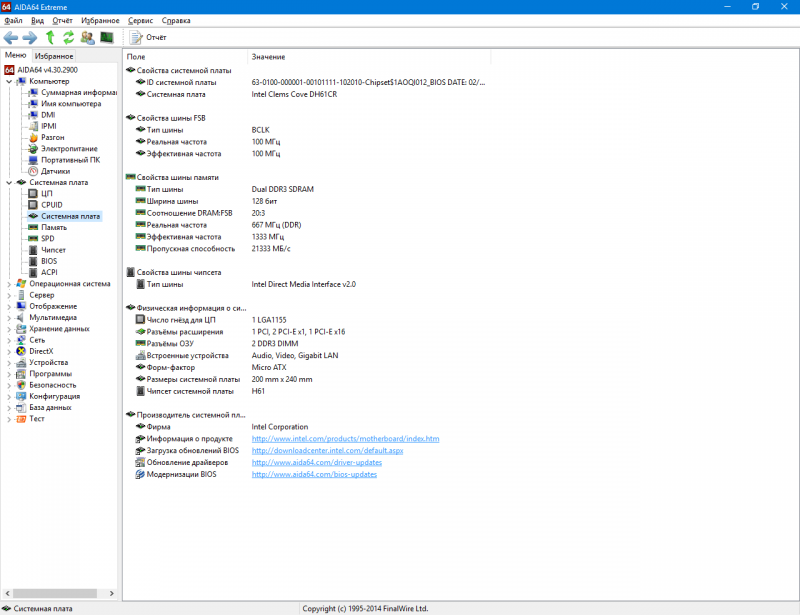Click the Значение column header
The width and height of the screenshot is (800, 615).
coord(268,57)
